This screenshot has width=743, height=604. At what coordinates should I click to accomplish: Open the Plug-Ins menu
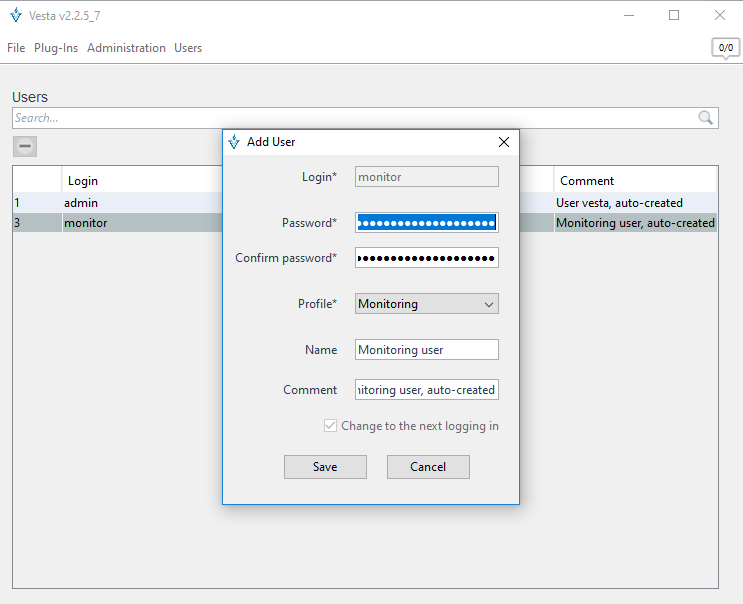(x=57, y=48)
